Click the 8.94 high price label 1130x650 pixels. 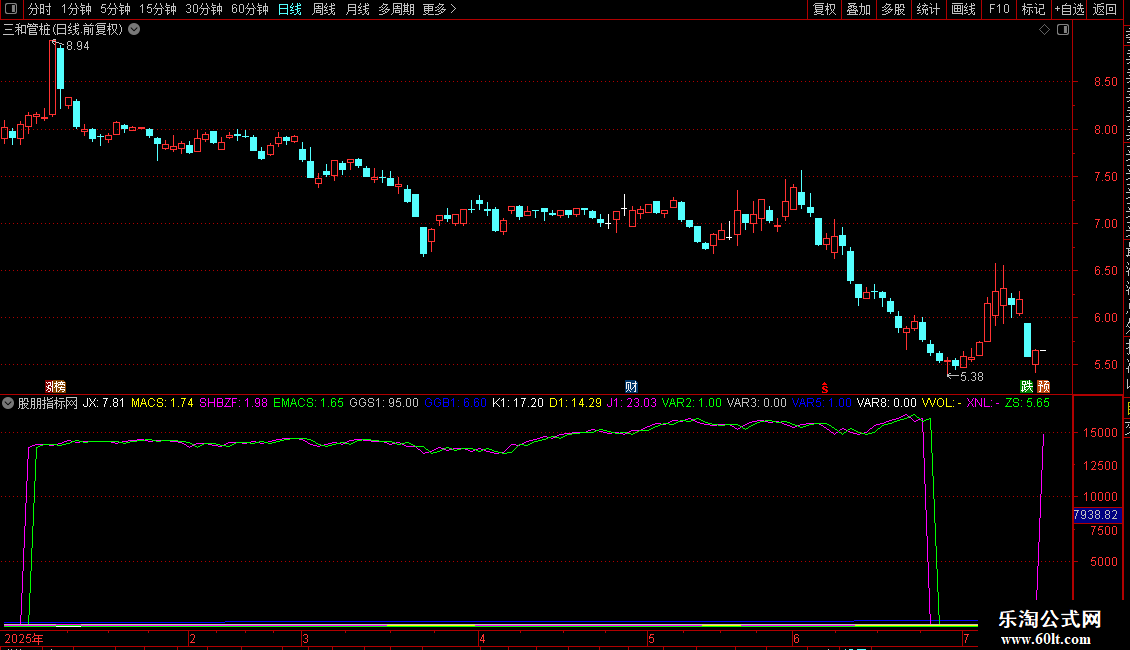click(78, 46)
